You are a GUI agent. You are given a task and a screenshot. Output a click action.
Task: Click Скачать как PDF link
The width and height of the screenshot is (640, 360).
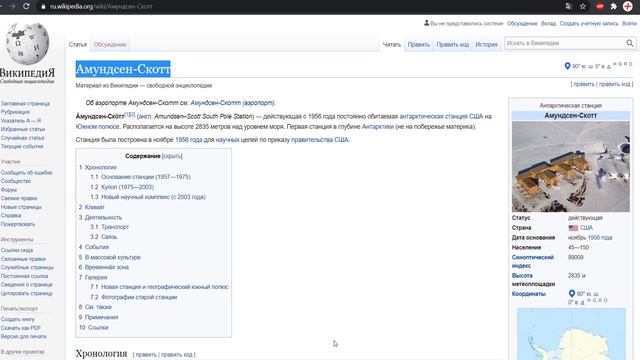click(21, 328)
